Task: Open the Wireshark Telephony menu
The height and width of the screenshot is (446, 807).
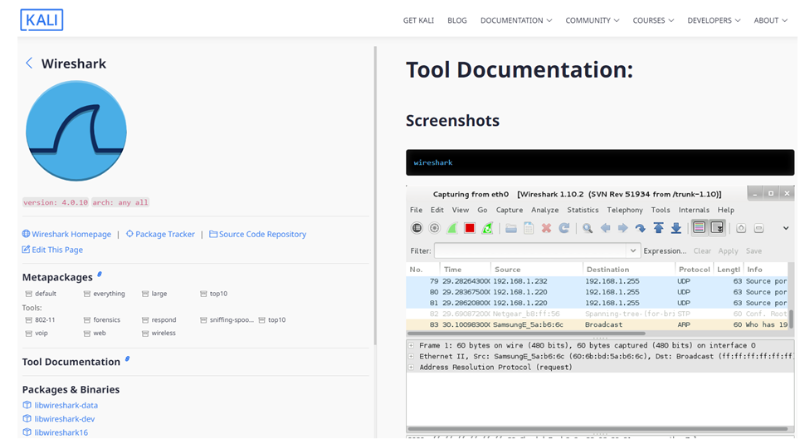Action: click(x=625, y=210)
